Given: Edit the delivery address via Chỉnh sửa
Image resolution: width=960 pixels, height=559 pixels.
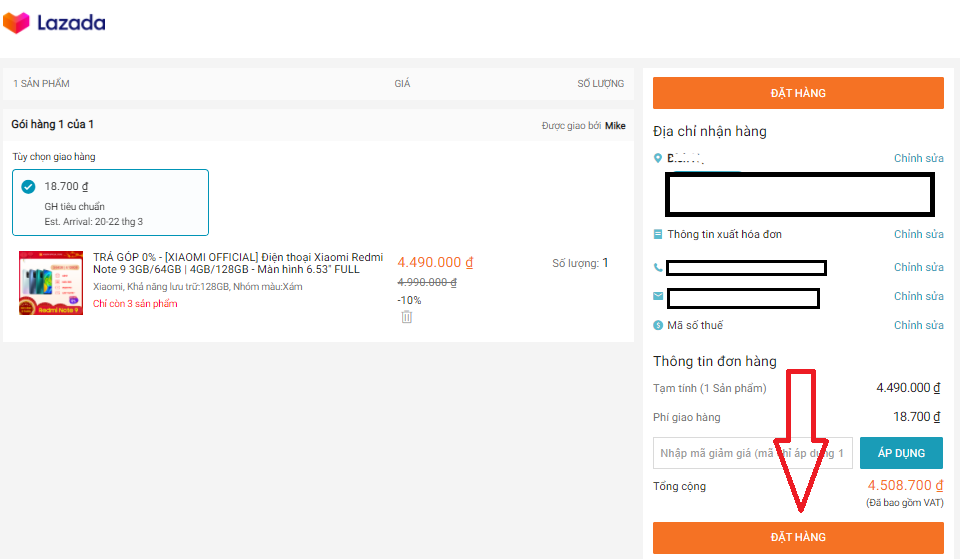Looking at the screenshot, I should (x=918, y=158).
